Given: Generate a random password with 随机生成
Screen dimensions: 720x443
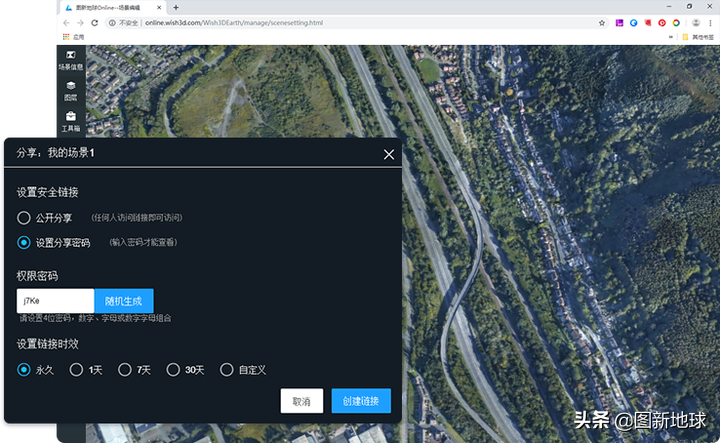Looking at the screenshot, I should click(x=124, y=301).
